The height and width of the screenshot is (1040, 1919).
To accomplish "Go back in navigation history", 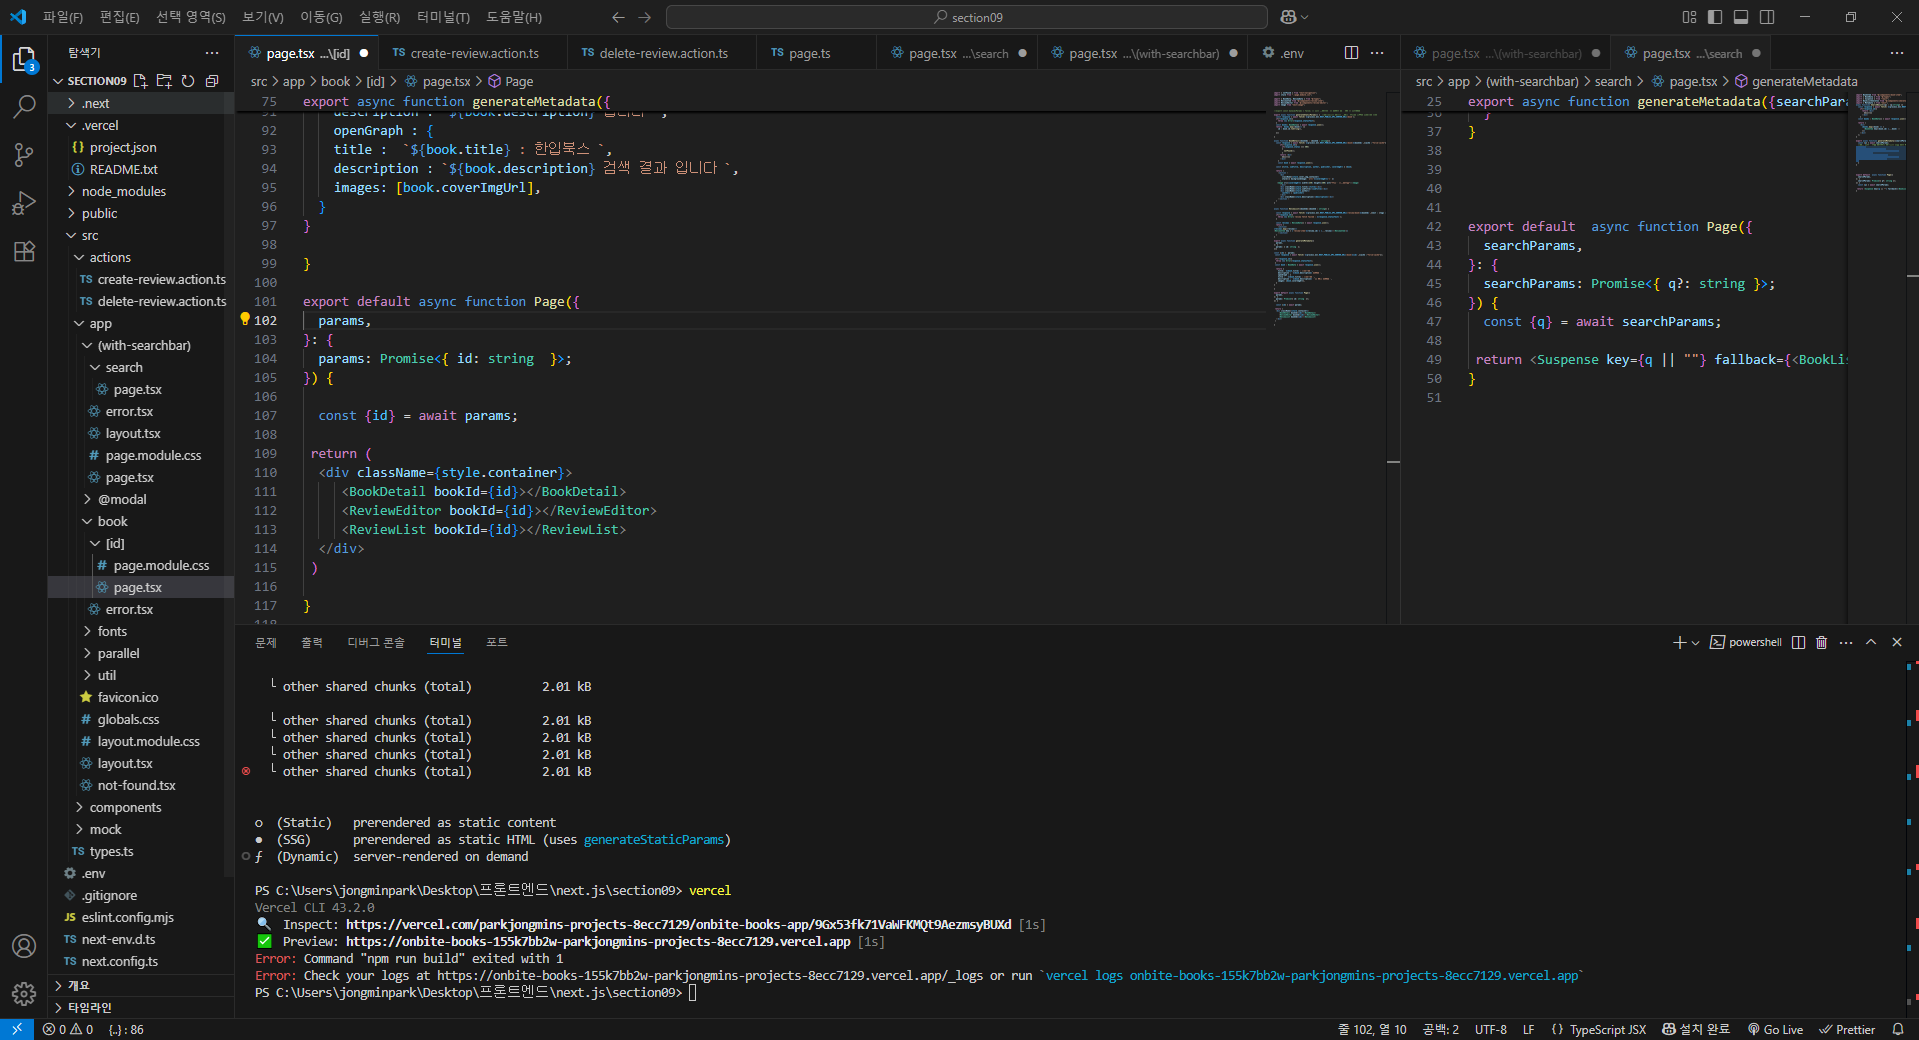I will click(618, 17).
